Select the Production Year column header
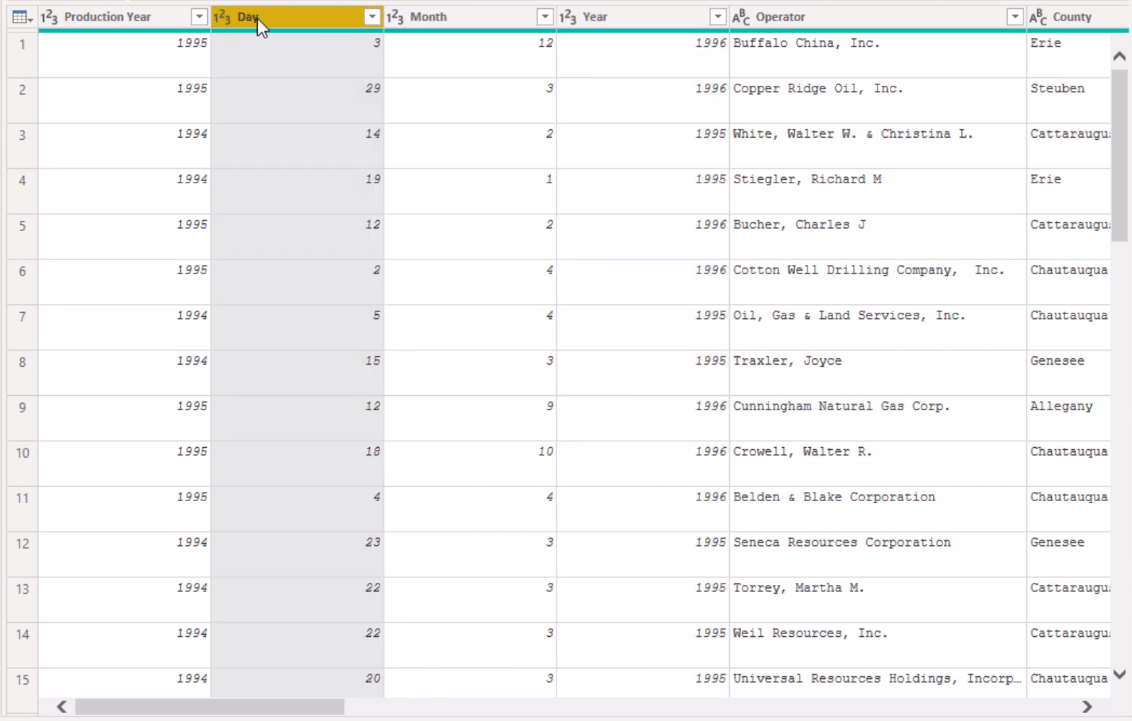 pos(124,17)
